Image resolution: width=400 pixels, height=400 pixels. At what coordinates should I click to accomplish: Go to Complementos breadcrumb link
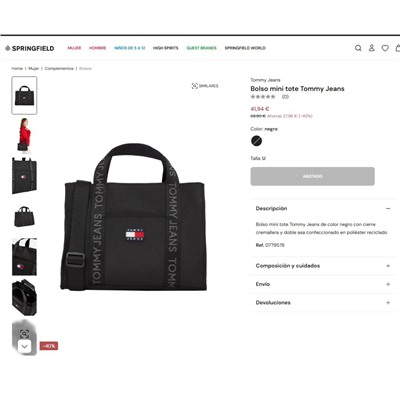click(x=59, y=68)
